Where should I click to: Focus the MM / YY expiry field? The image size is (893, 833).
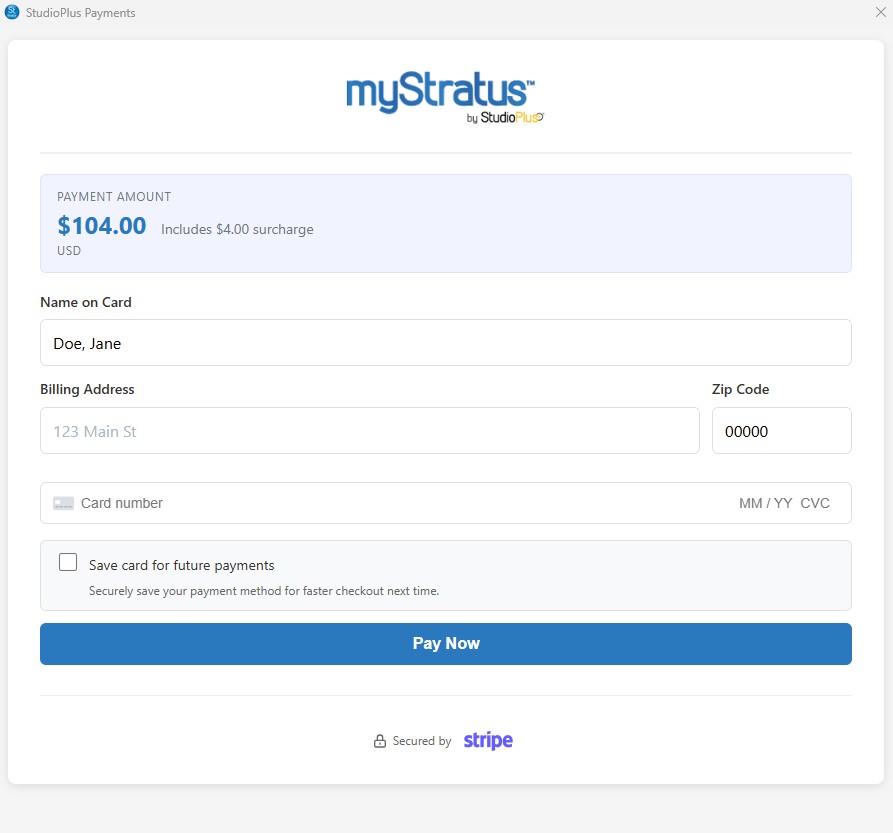(x=765, y=504)
